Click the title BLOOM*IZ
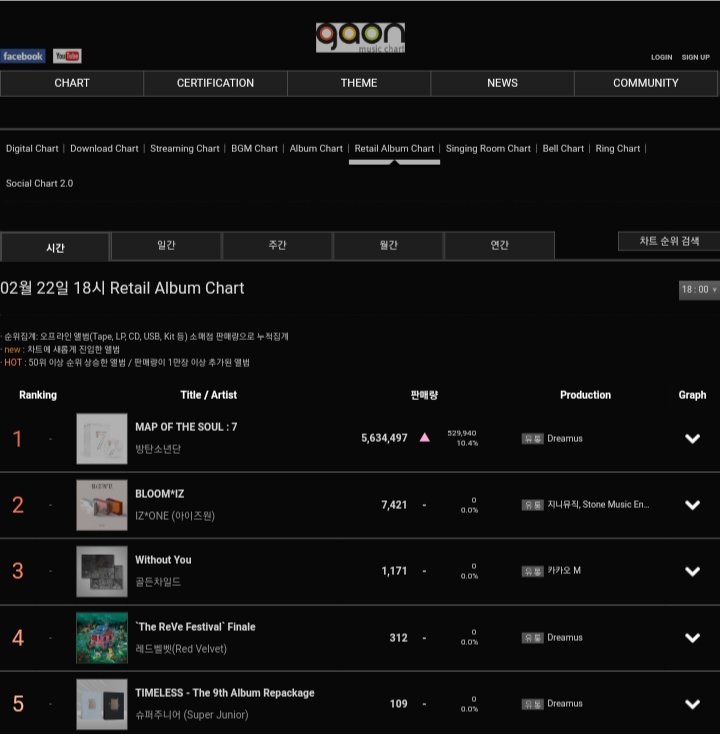This screenshot has width=720, height=734. point(160,494)
